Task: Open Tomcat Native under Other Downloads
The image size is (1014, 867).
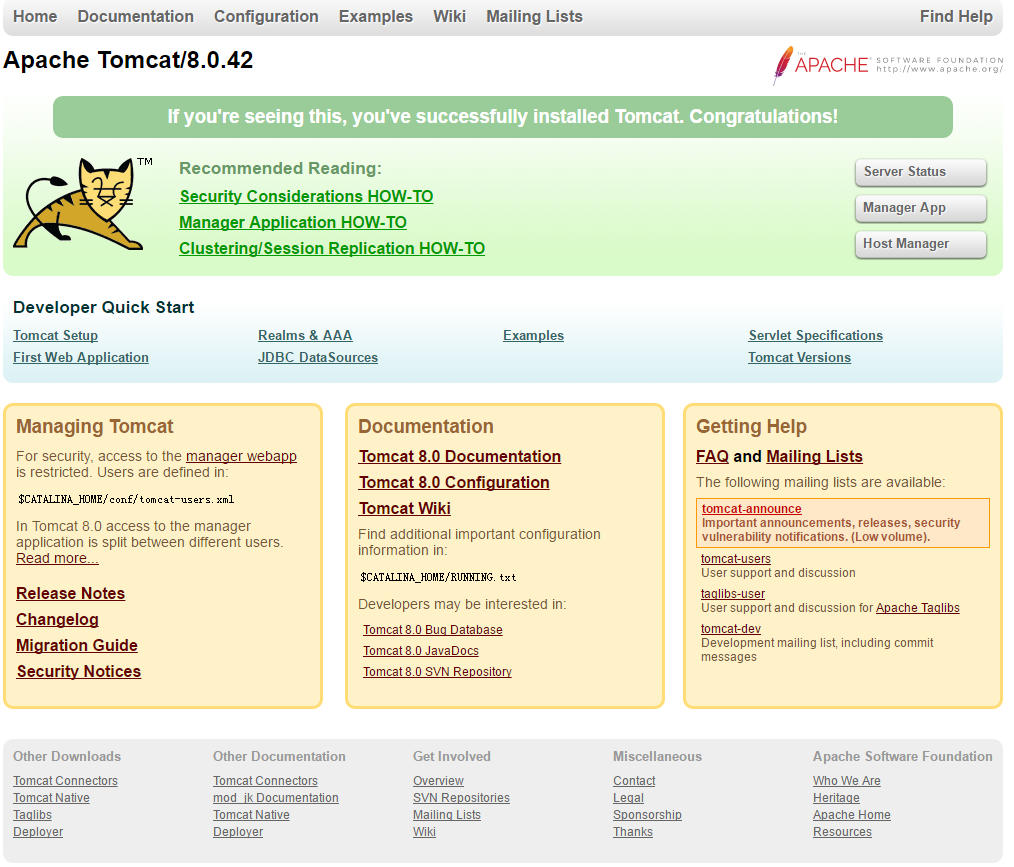Action: pyautogui.click(x=51, y=798)
